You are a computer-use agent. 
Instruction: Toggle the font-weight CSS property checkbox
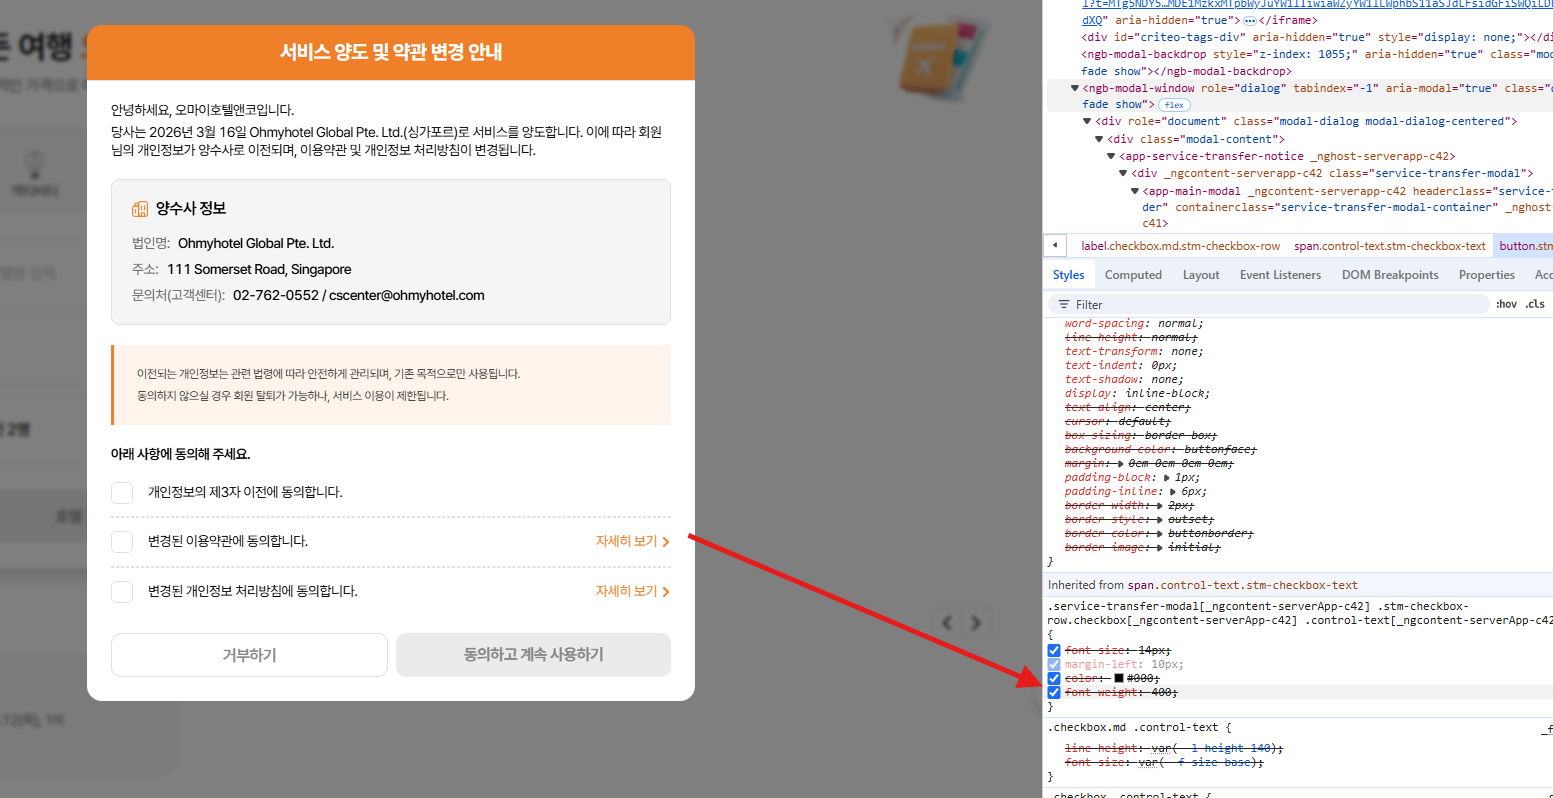pos(1054,692)
